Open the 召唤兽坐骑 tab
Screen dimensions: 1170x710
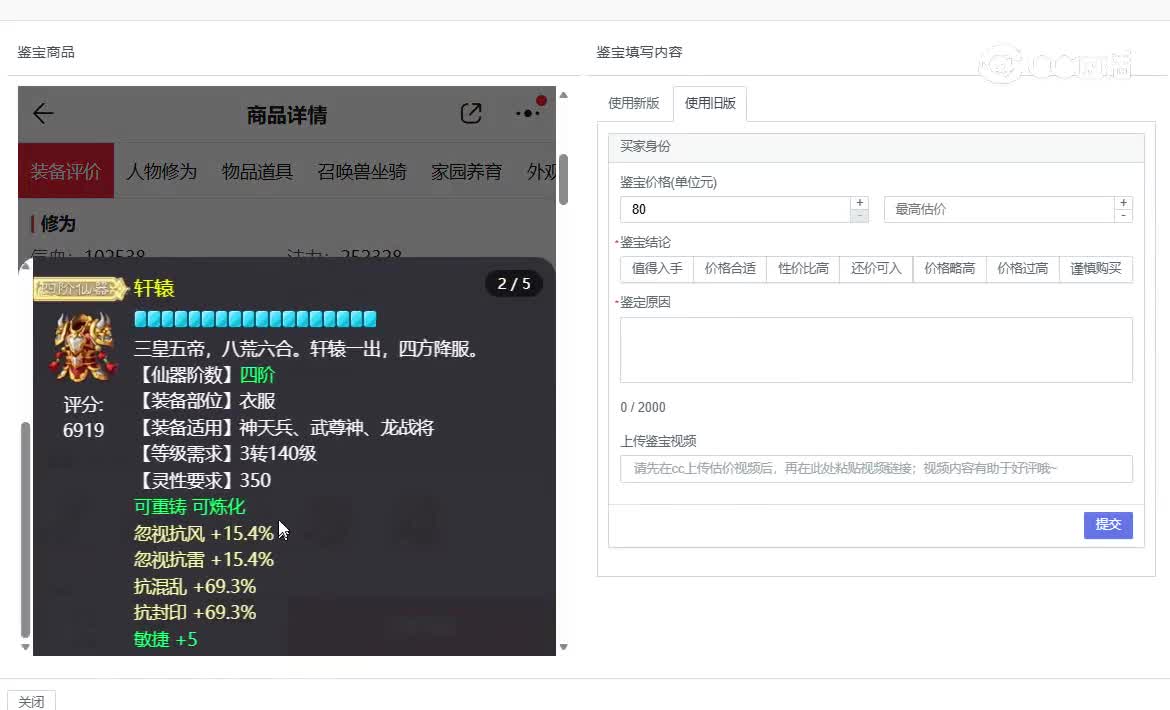coord(362,171)
